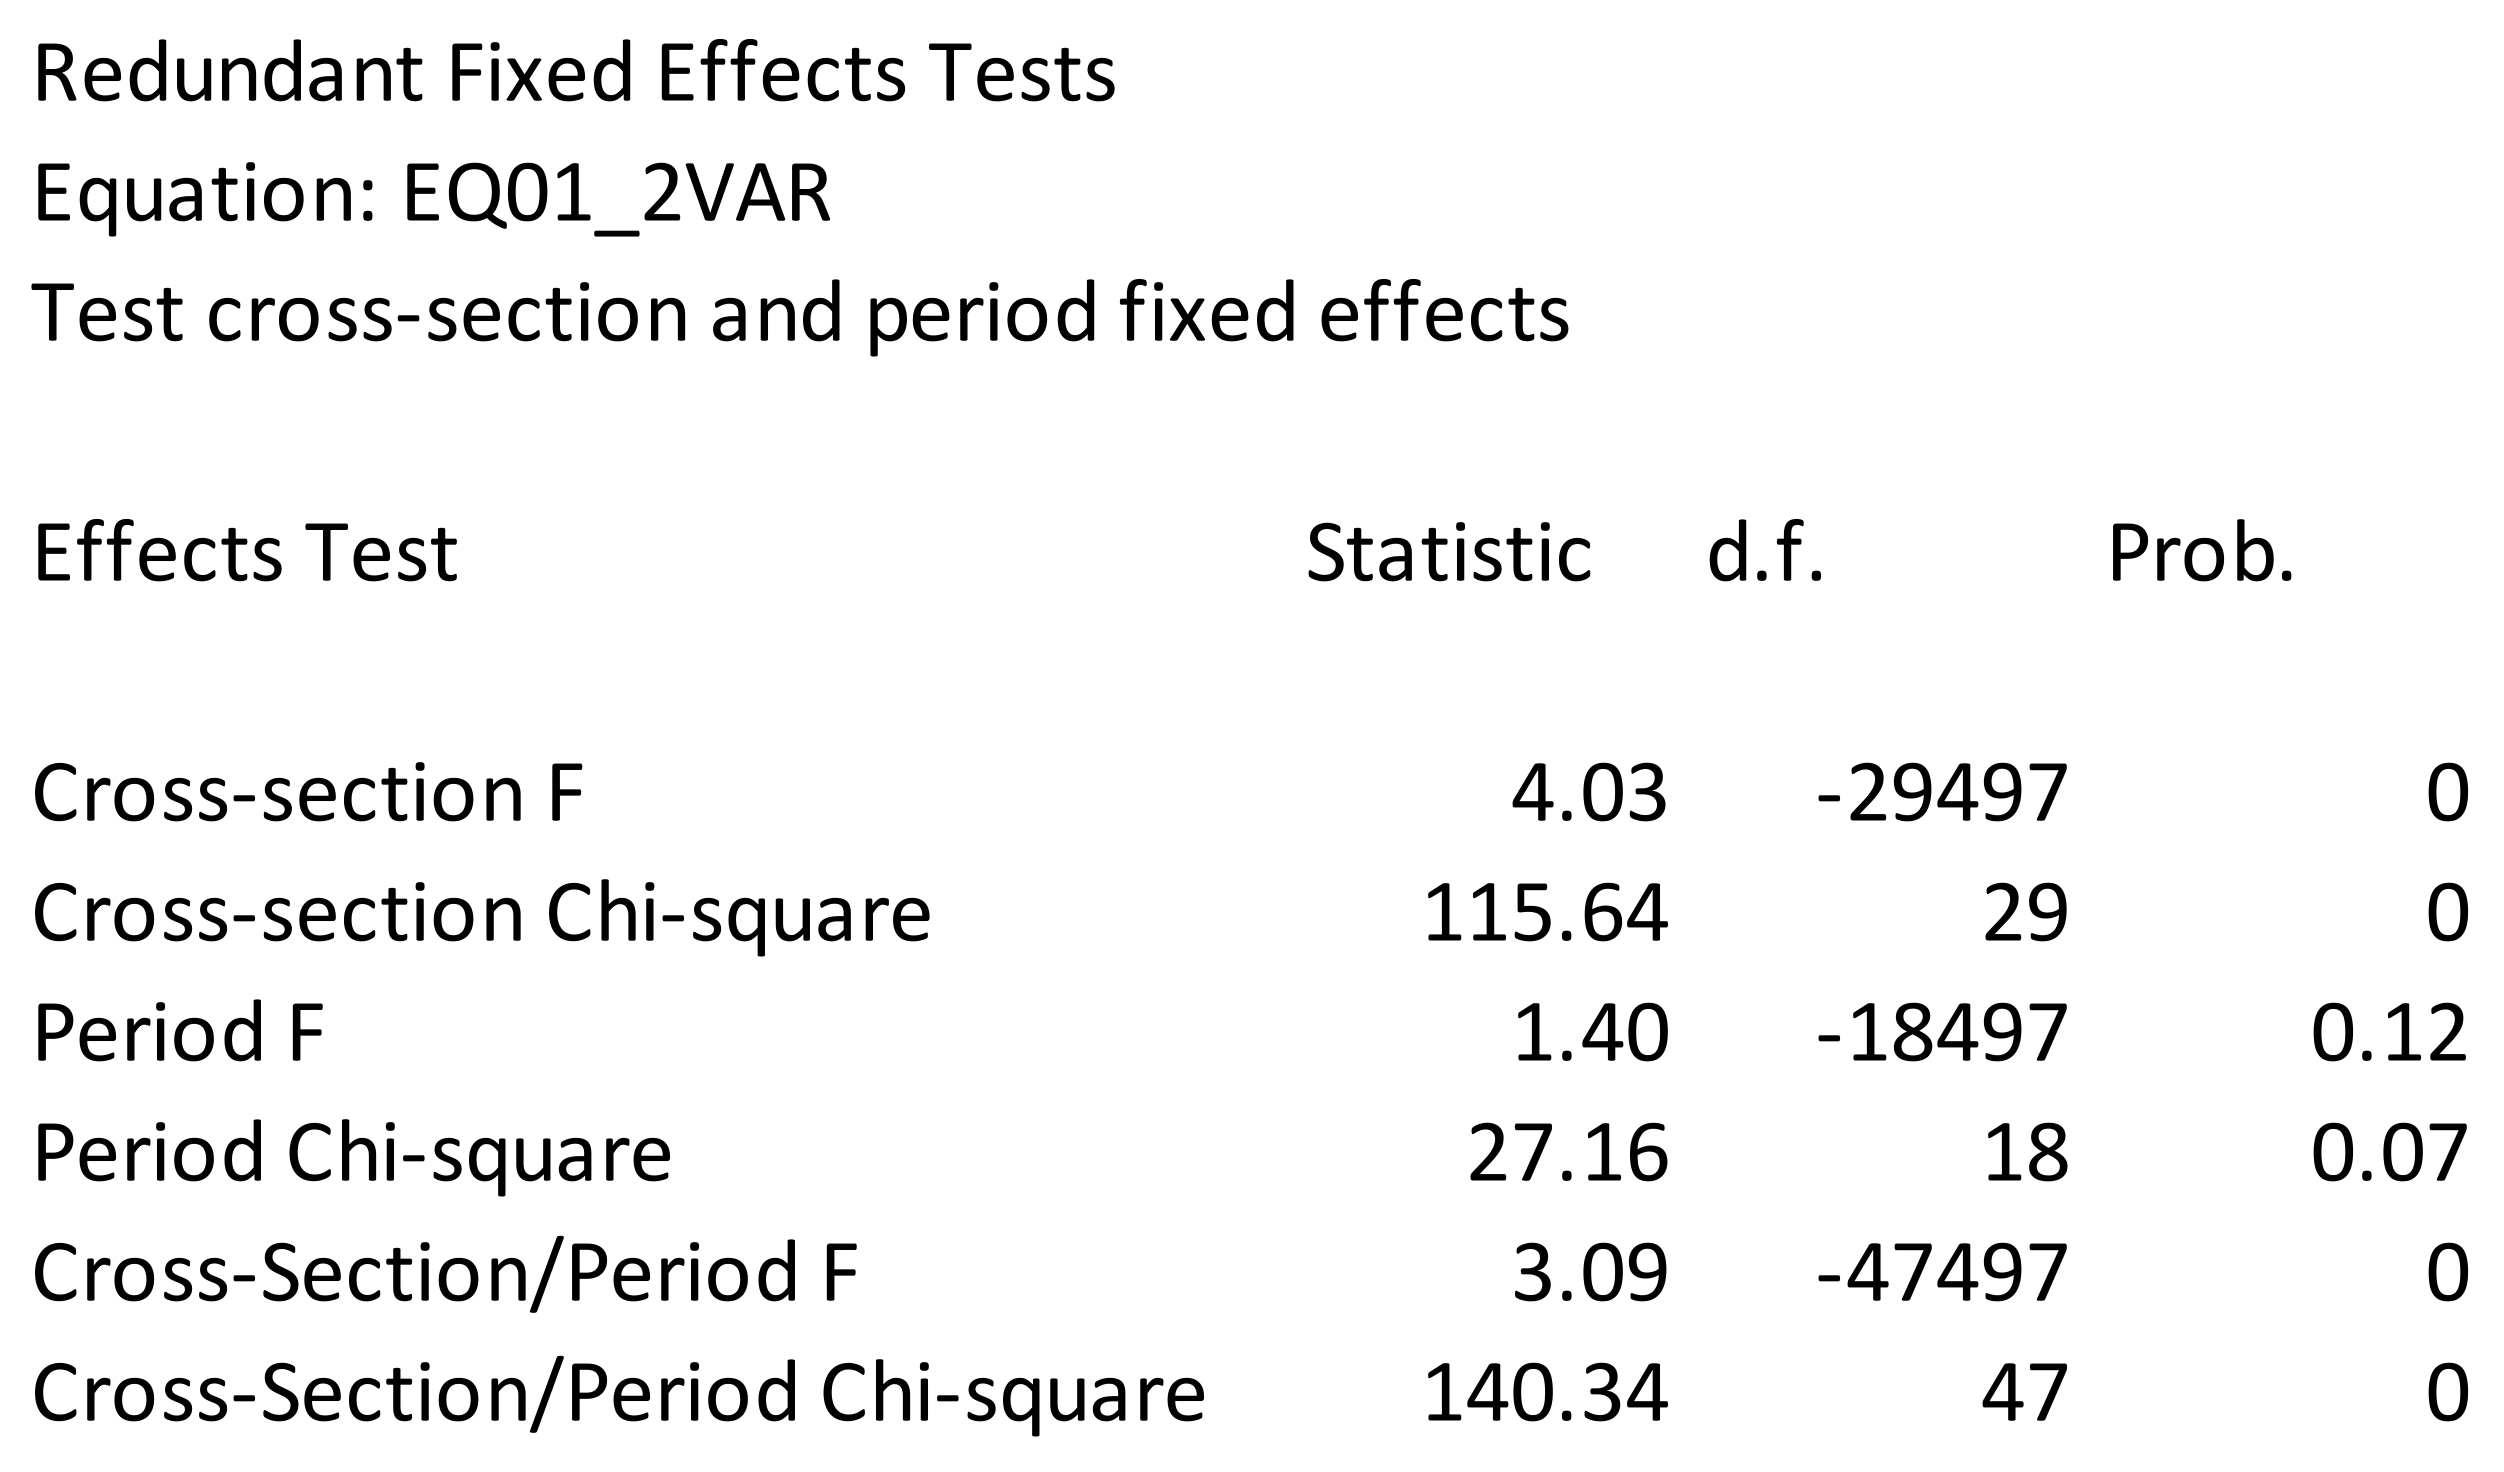The width and height of the screenshot is (2504, 1472).
Task: Click the statistic value 140.34
Action: [x=1545, y=1393]
